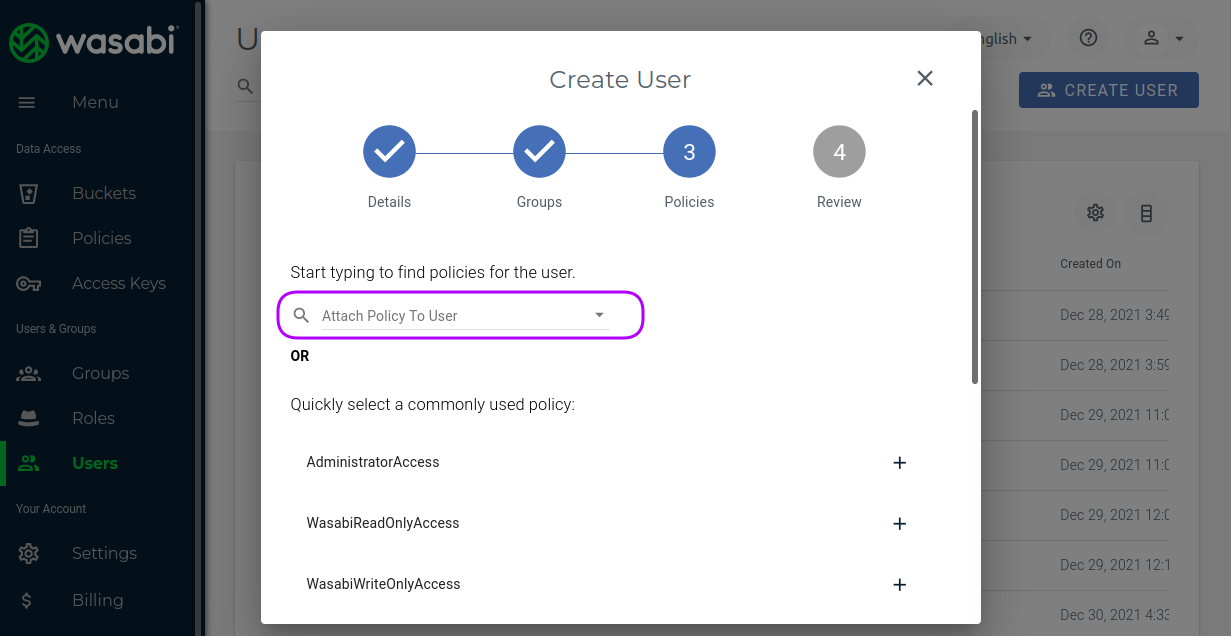Close the Create User dialog
Screen dimensions: 1231x636
click(925, 79)
